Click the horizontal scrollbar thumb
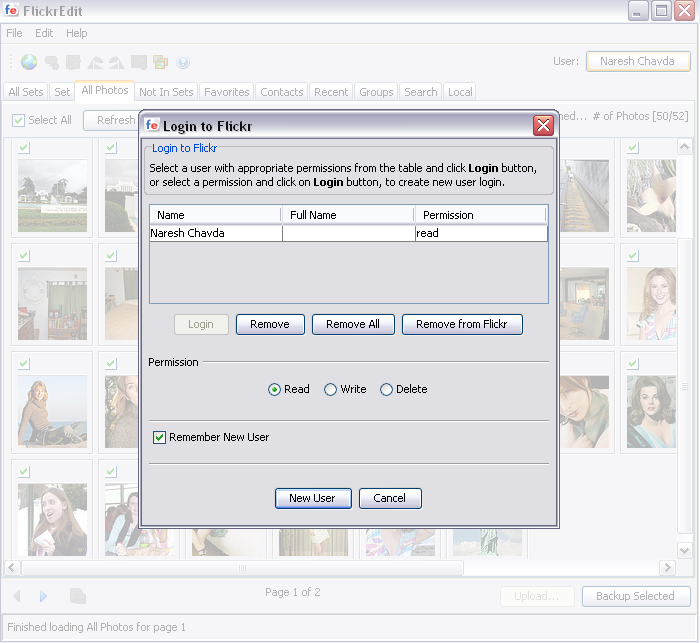This screenshot has height=643, width=700. [243, 568]
